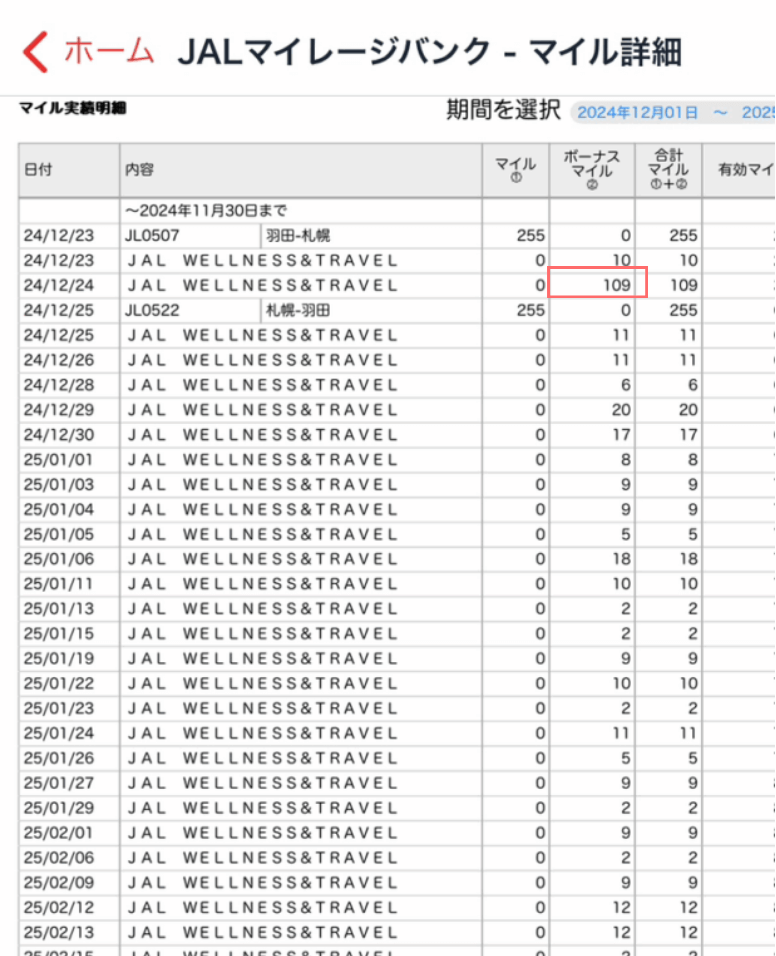Click the date 25/01/22

[x=59, y=683]
